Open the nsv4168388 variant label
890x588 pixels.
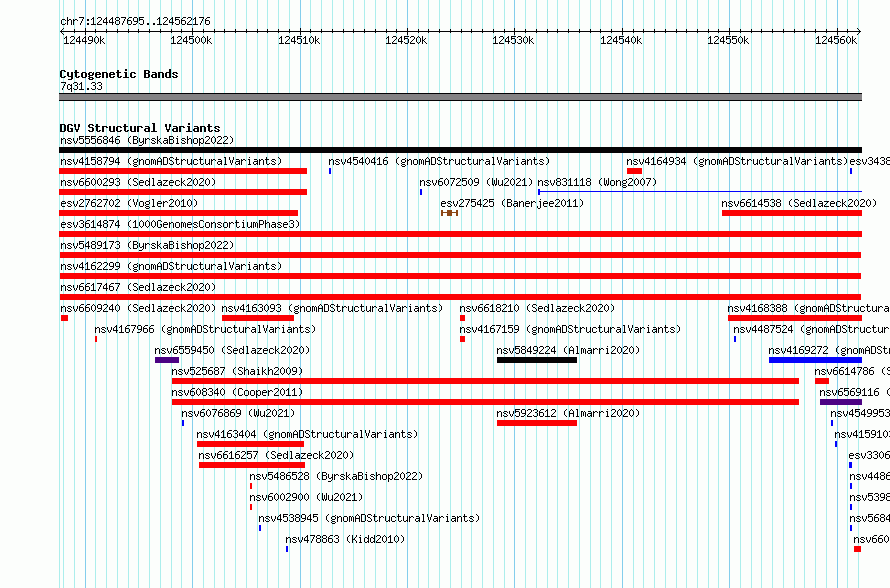pyautogui.click(x=808, y=308)
